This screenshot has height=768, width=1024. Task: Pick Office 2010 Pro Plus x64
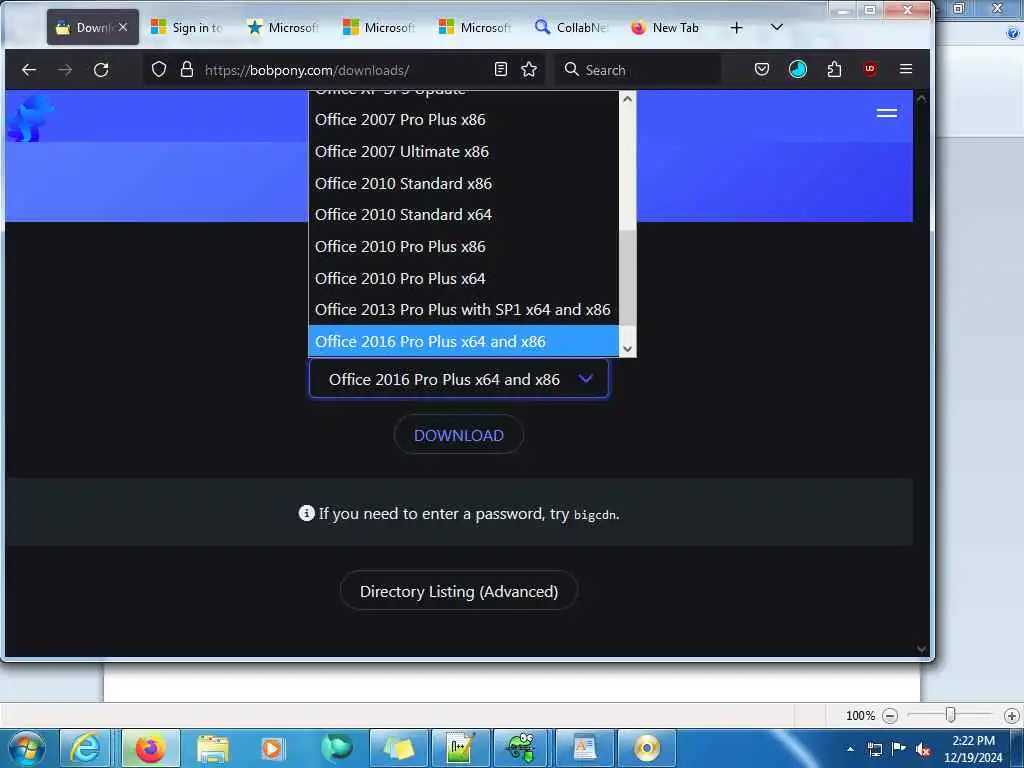(463, 279)
